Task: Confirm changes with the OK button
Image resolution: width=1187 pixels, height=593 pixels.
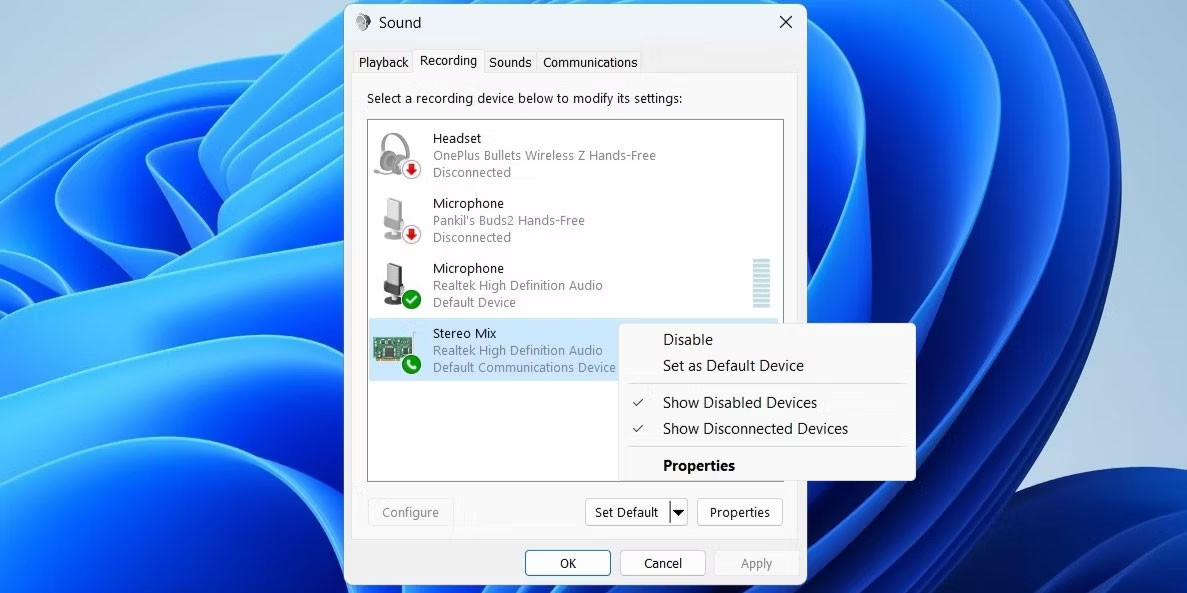Action: [567, 562]
